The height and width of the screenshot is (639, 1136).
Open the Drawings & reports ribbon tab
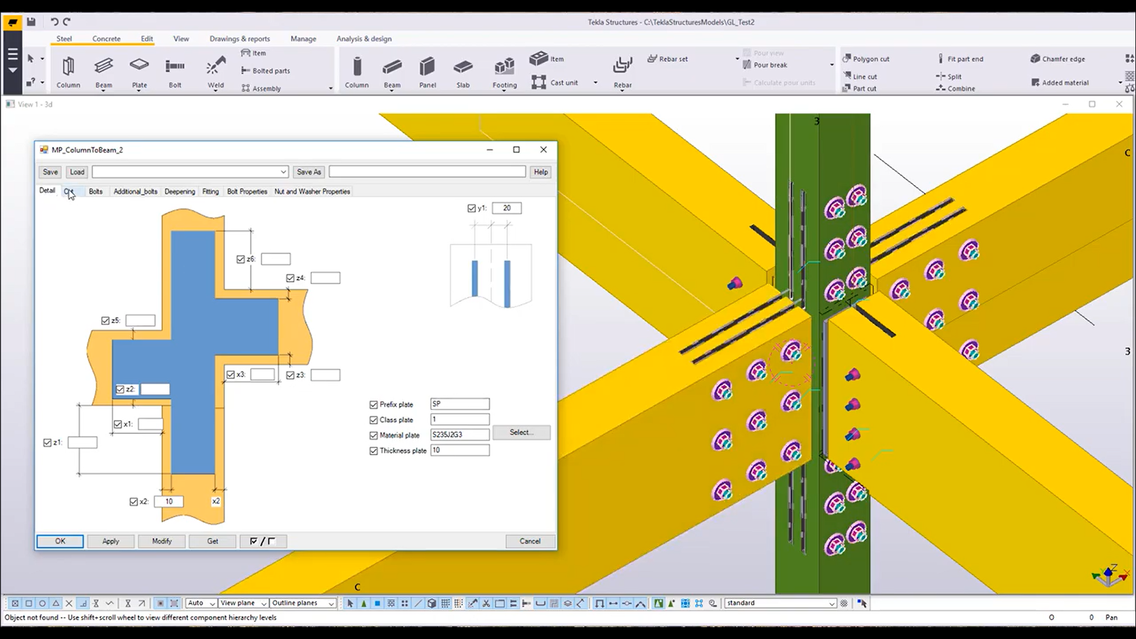240,38
